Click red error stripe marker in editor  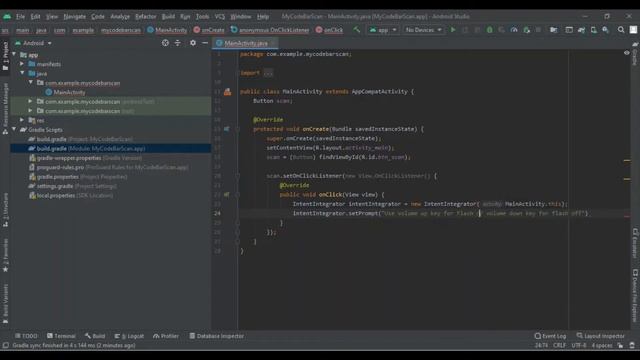click(x=627, y=216)
